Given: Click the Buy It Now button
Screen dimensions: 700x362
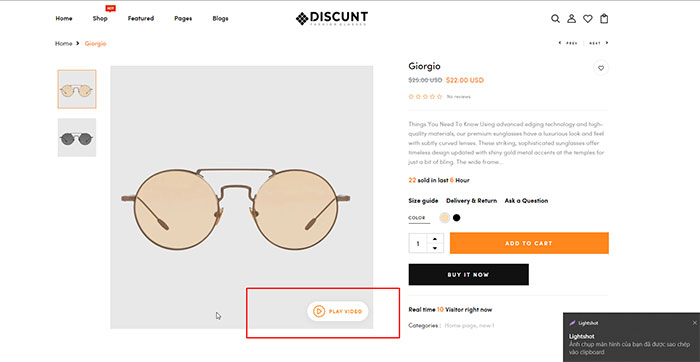Looking at the screenshot, I should (x=468, y=275).
